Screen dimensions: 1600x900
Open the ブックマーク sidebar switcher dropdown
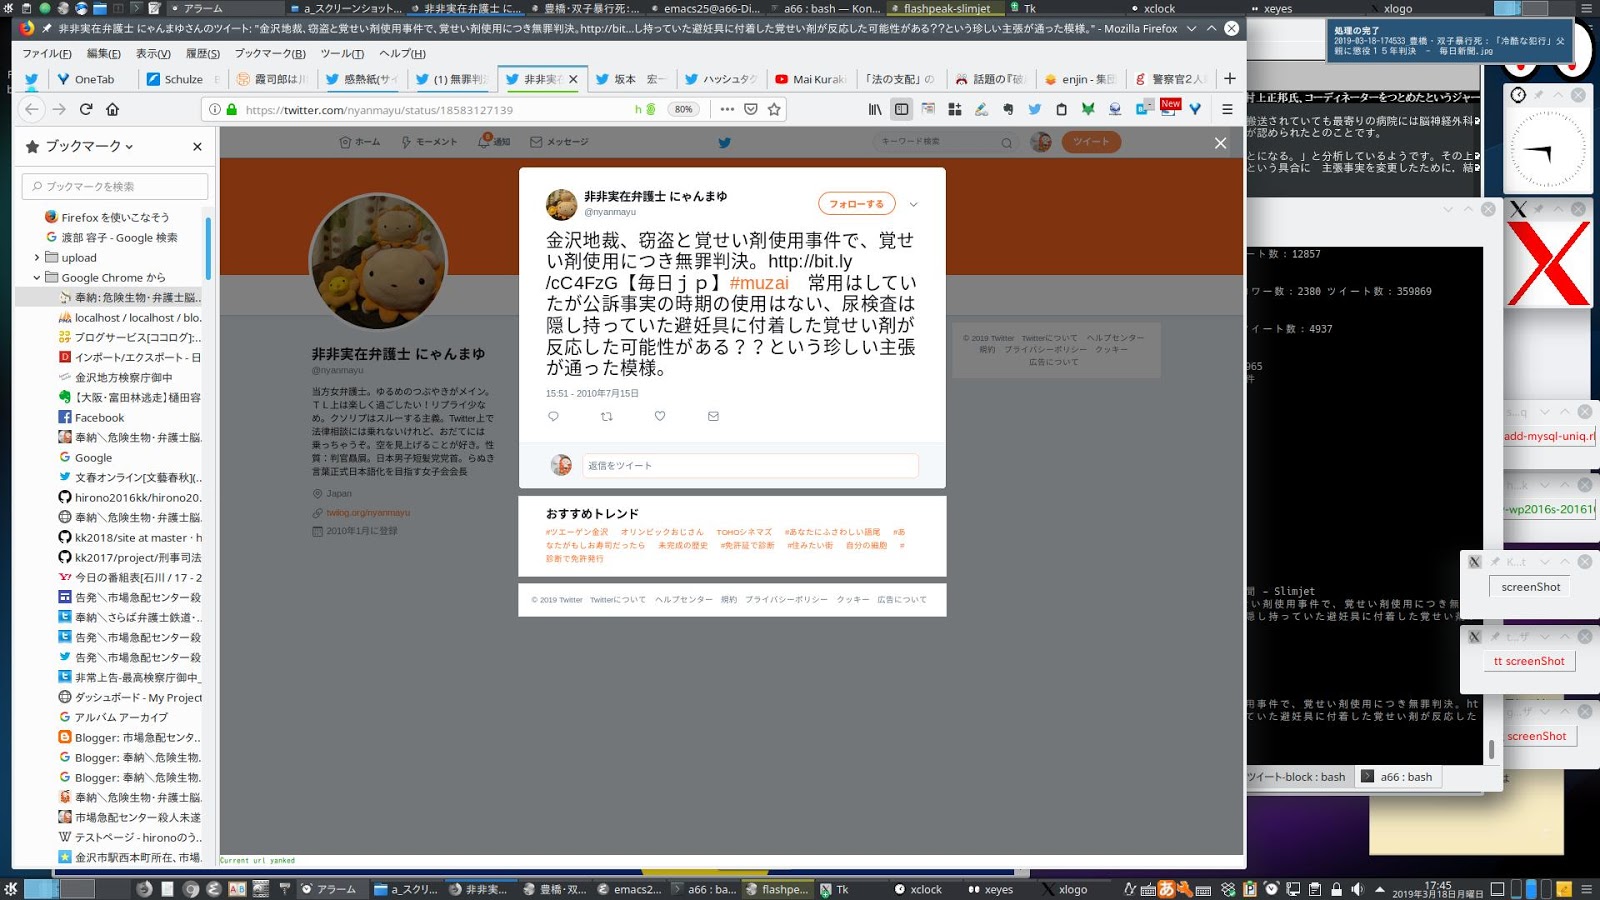click(x=88, y=146)
